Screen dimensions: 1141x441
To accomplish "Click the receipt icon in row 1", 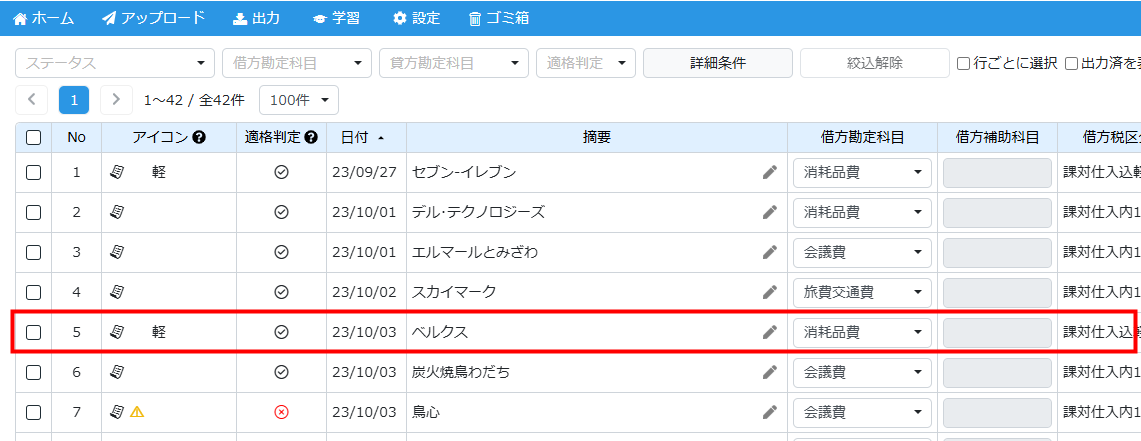I will [117, 172].
